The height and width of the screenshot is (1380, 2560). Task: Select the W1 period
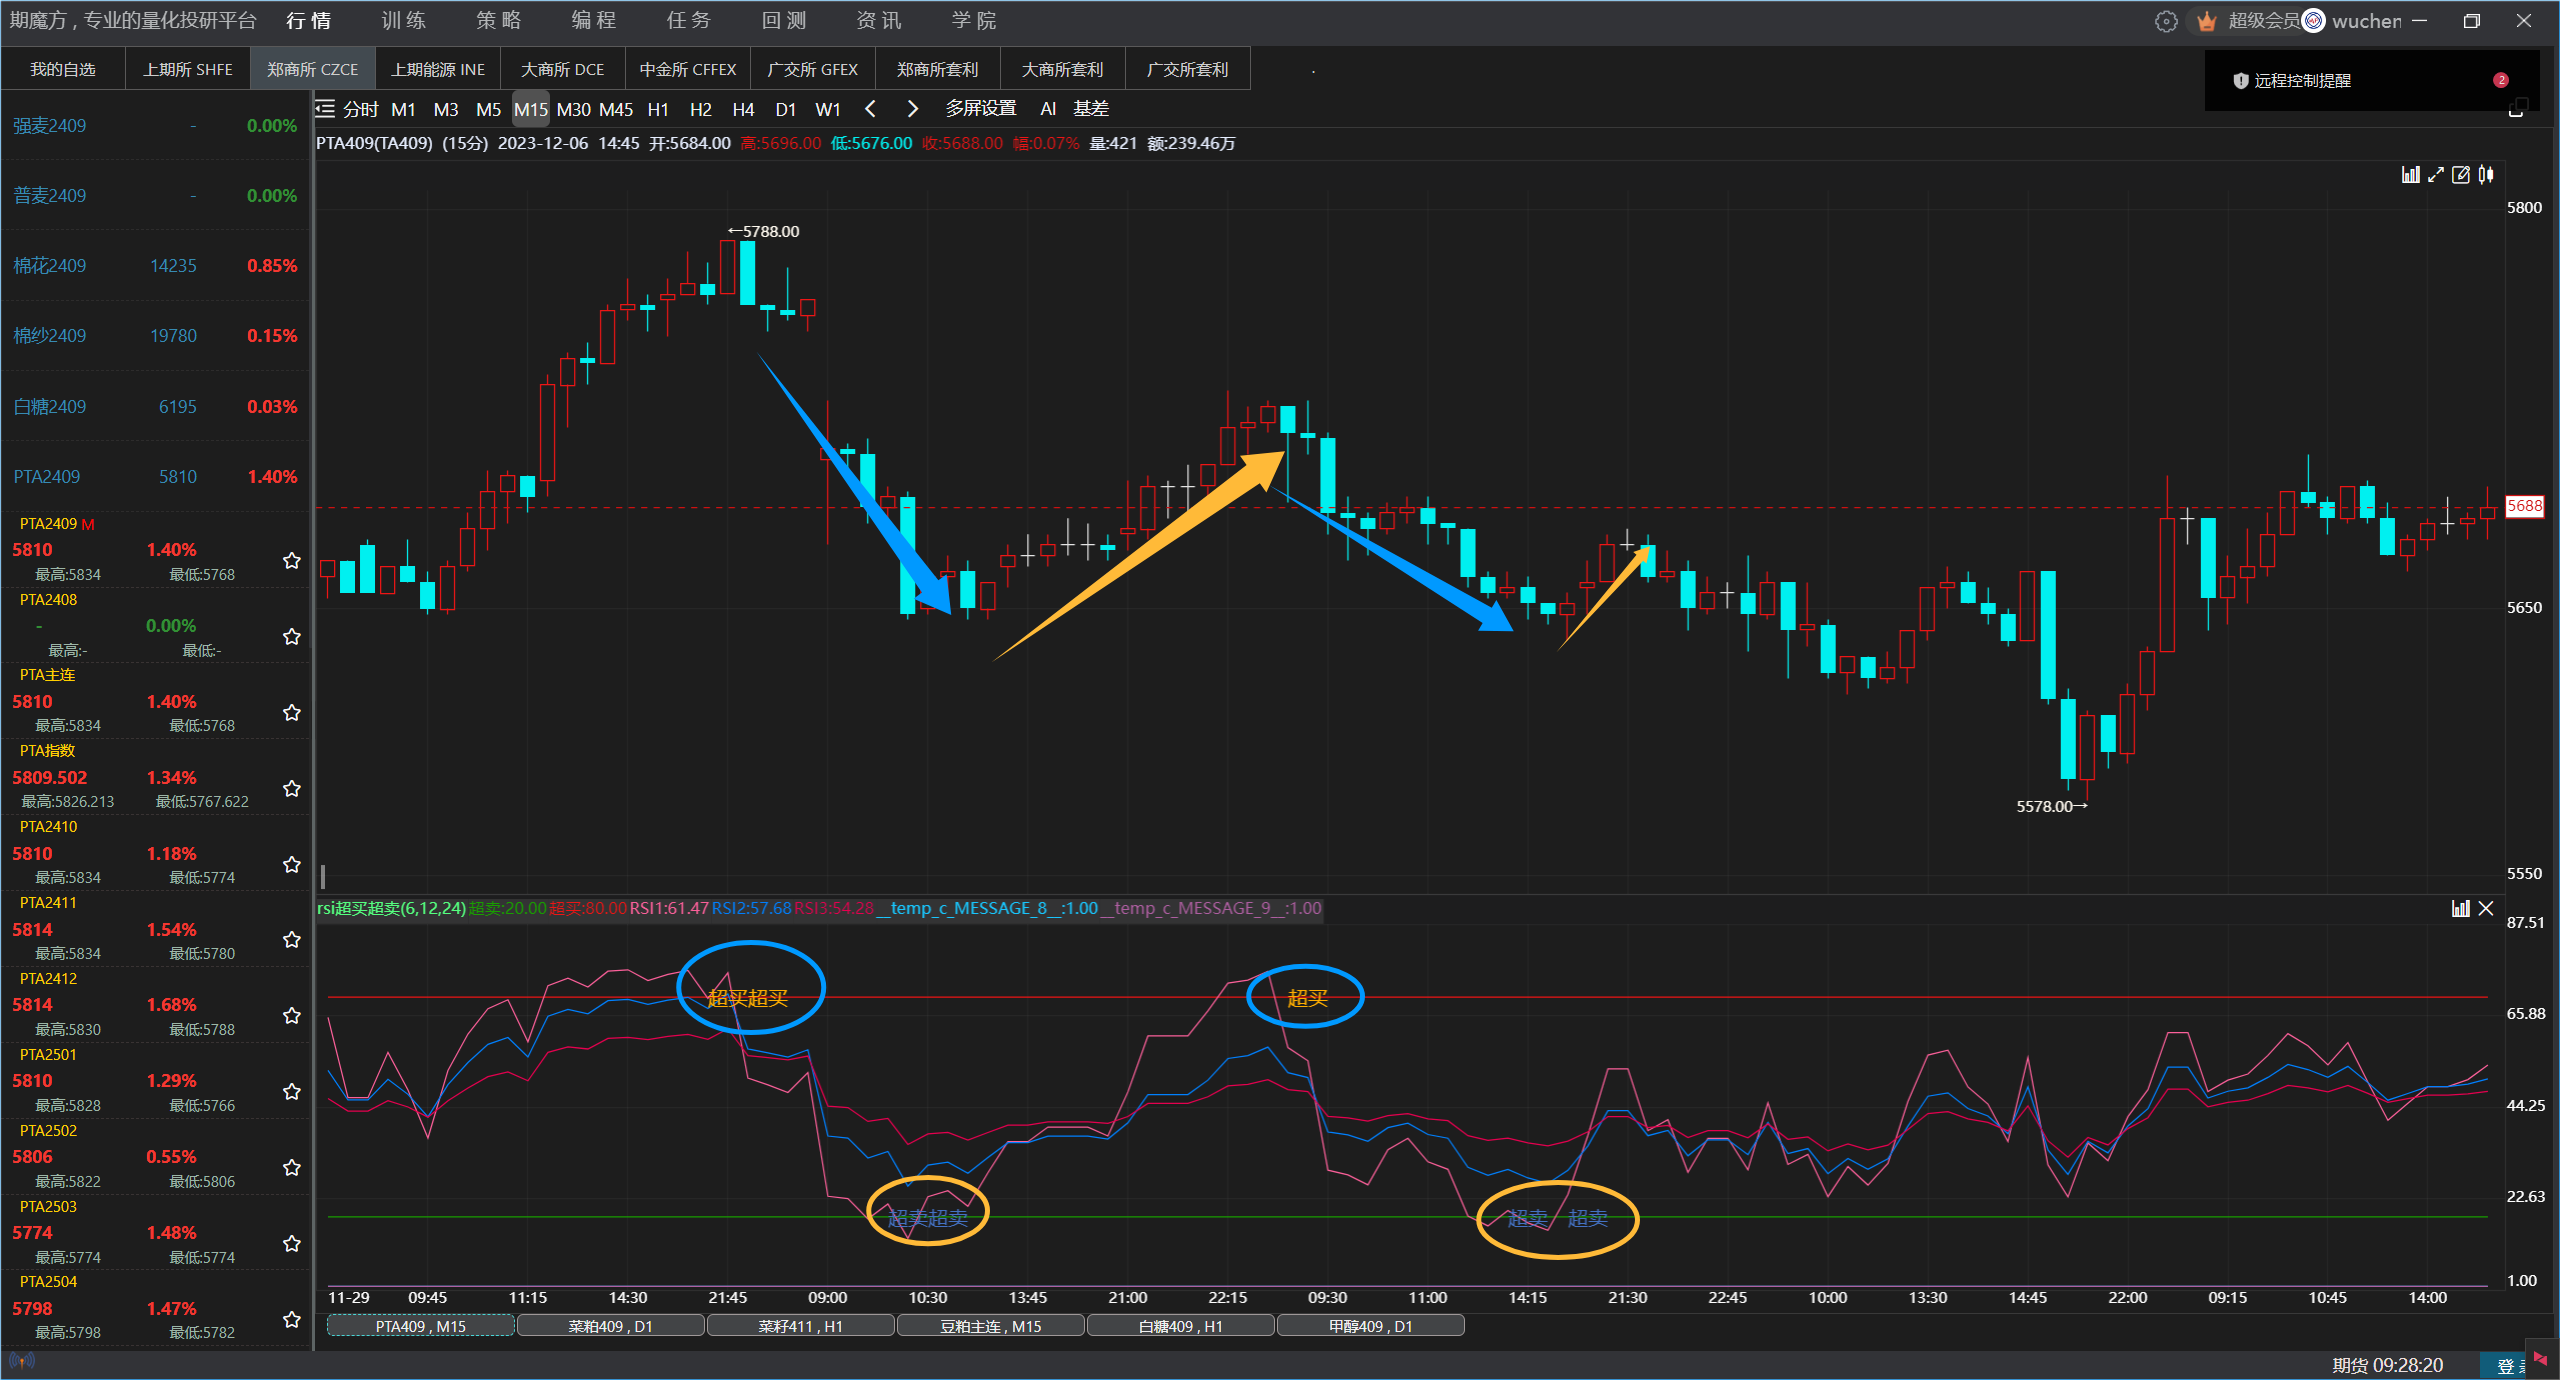click(828, 109)
